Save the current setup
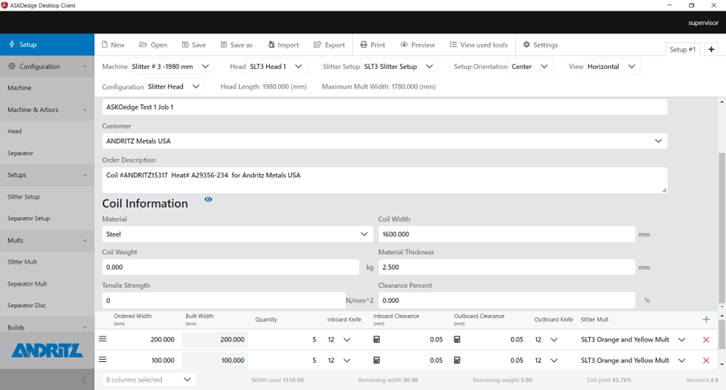726x390 pixels. (194, 45)
